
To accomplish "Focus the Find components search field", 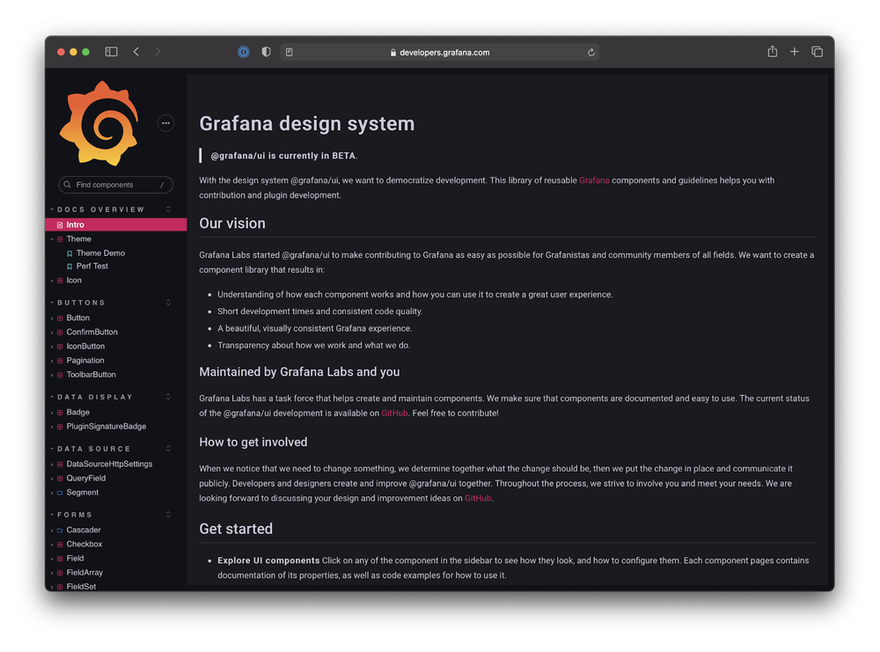I will point(116,185).
